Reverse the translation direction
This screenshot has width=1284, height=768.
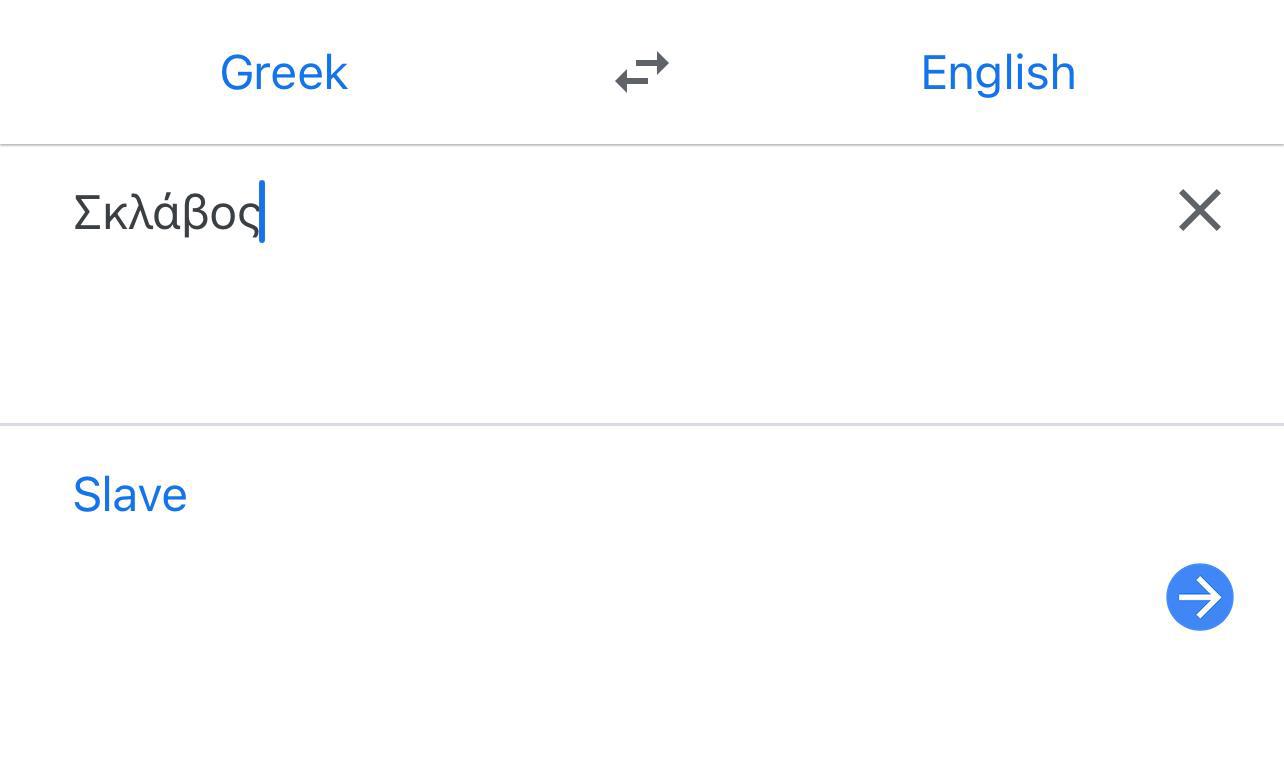641,73
